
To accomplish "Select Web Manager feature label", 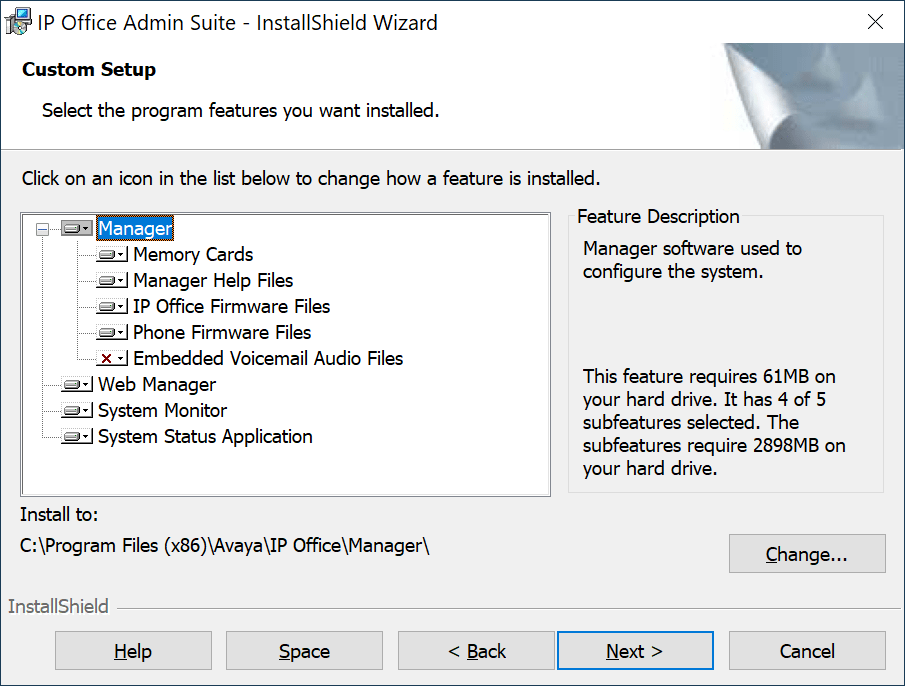I will 157,384.
